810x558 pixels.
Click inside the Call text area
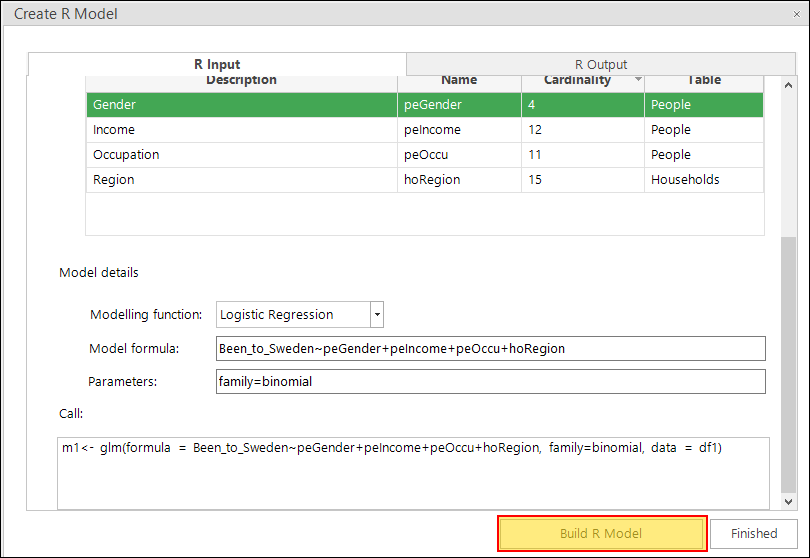(x=413, y=473)
